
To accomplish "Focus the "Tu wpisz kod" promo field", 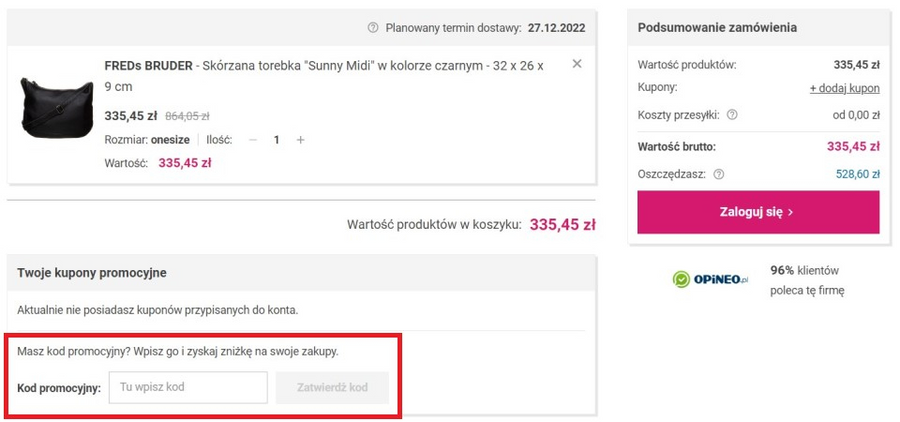I will tap(188, 387).
